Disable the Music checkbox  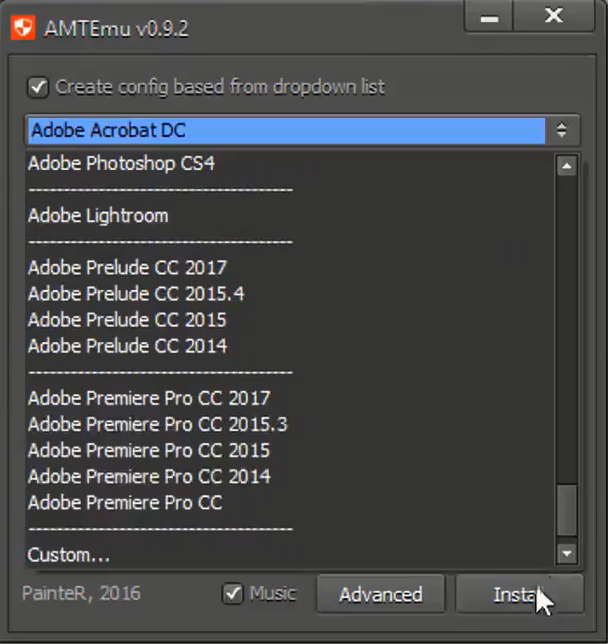click(x=233, y=594)
